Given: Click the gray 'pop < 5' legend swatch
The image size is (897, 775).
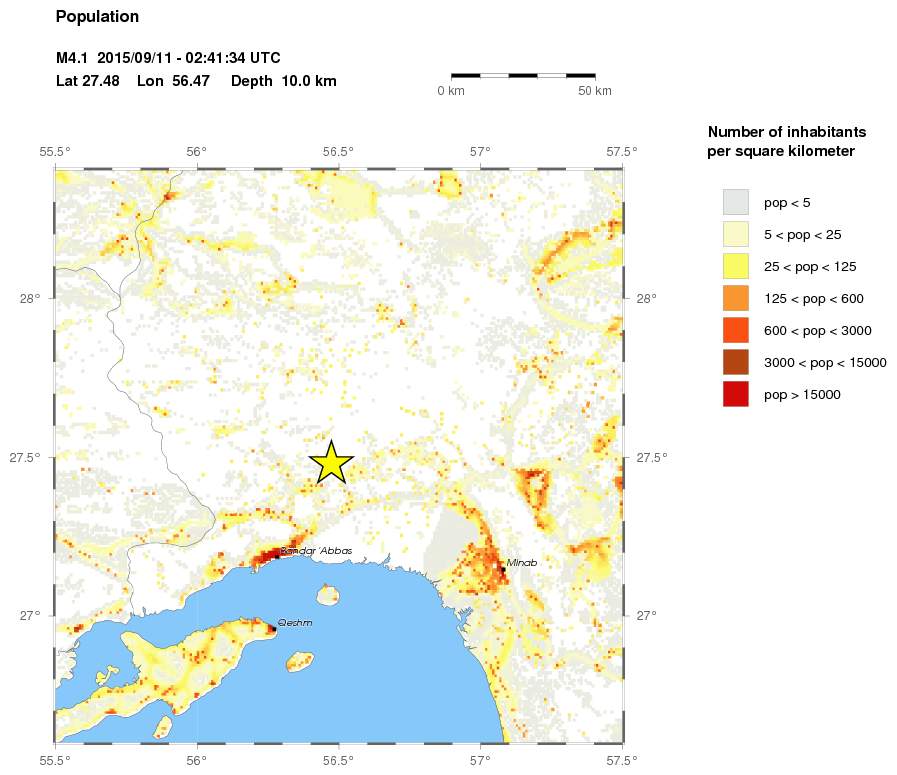Looking at the screenshot, I should (x=735, y=202).
